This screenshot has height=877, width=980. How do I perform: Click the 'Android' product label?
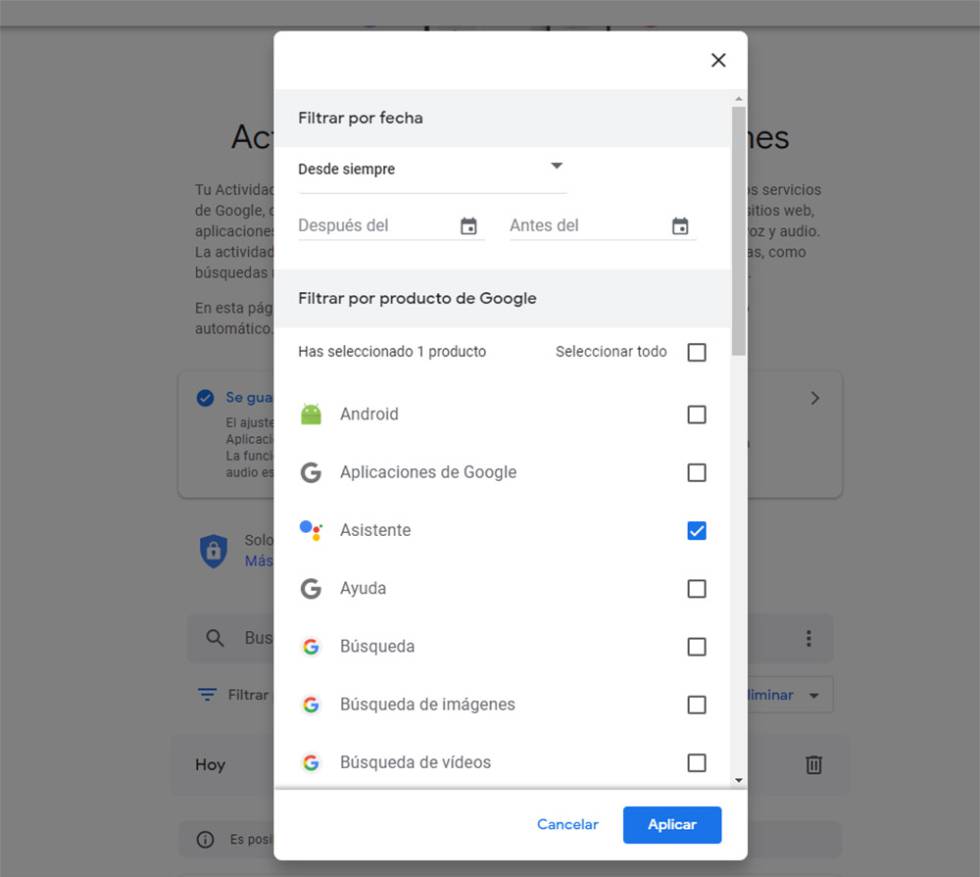(369, 414)
